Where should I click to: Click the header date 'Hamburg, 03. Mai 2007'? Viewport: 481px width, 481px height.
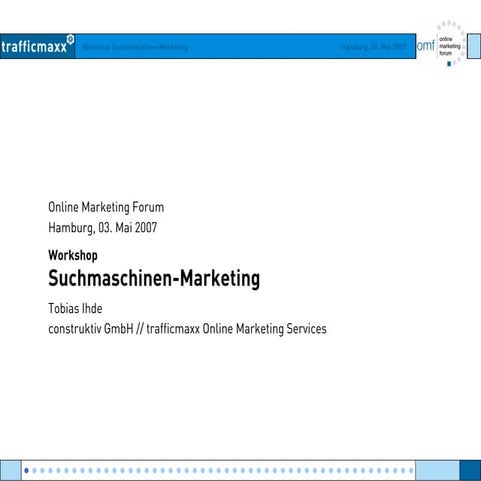coord(374,47)
